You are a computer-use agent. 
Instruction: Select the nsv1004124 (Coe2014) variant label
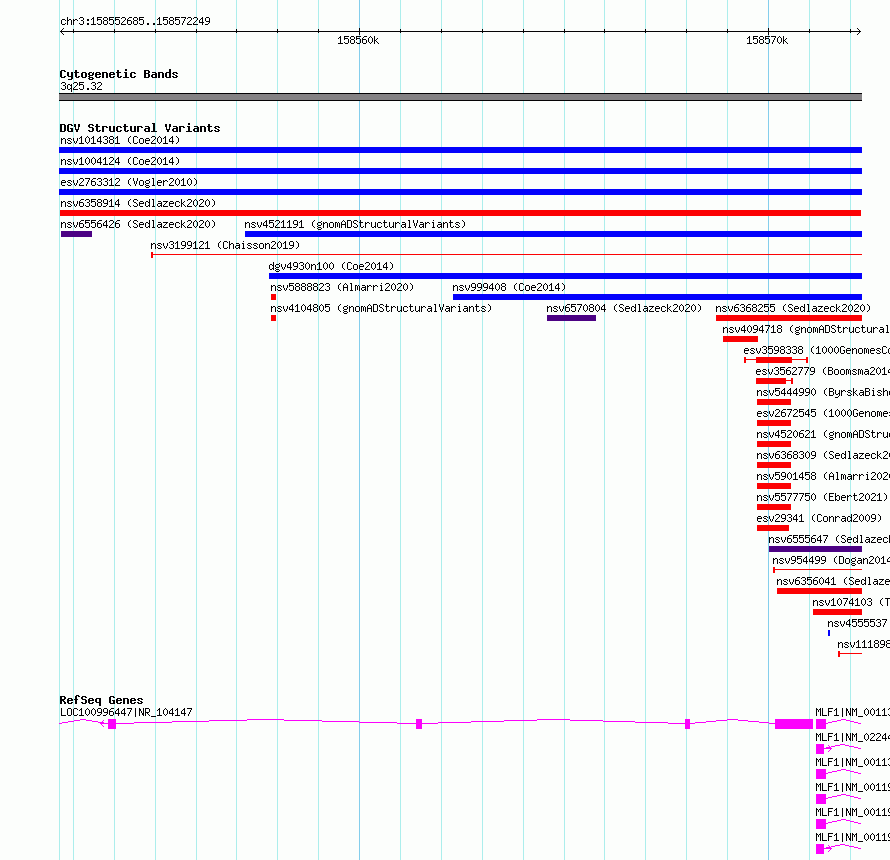(120, 161)
